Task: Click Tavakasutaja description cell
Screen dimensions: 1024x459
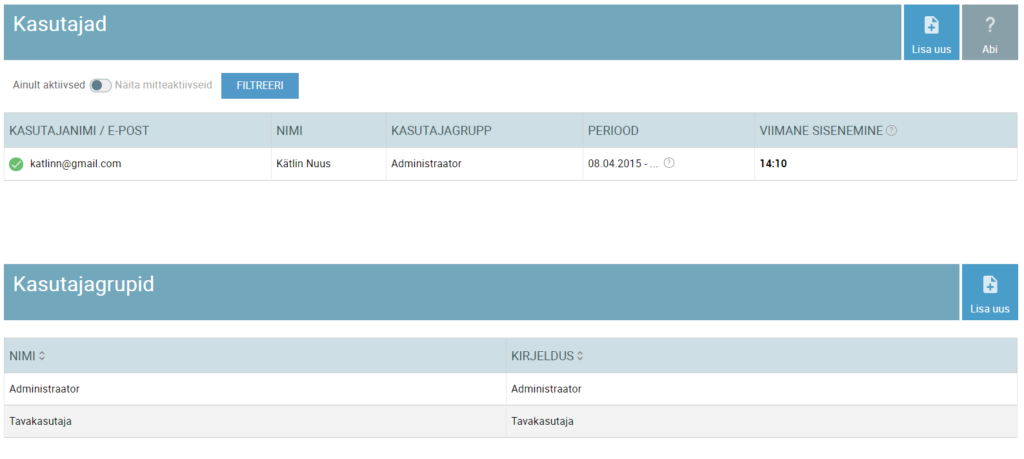Action: click(542, 421)
